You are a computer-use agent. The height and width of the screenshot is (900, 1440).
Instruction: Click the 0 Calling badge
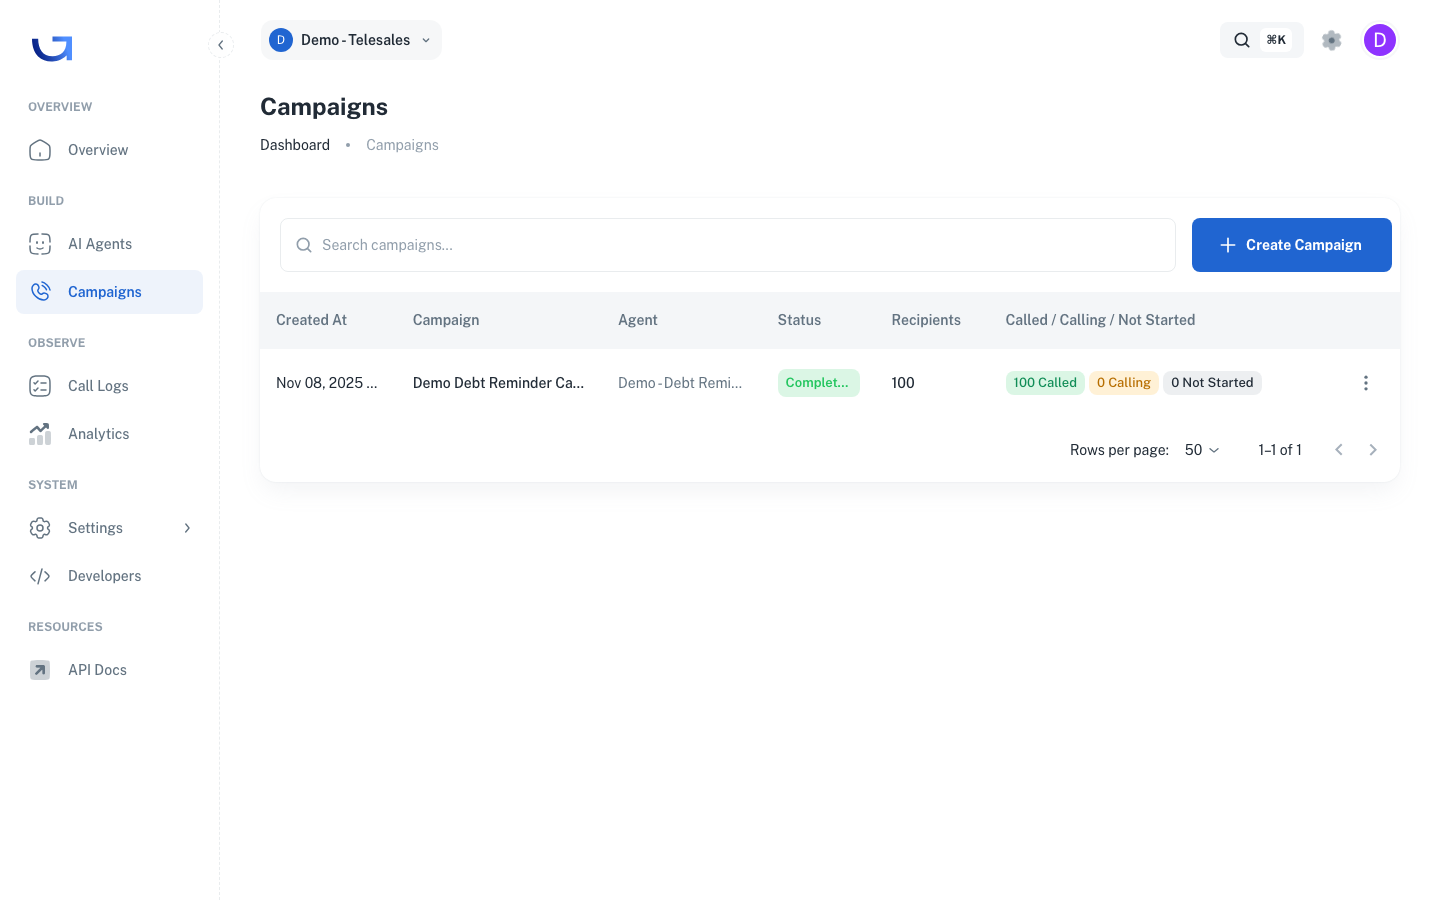(x=1124, y=383)
